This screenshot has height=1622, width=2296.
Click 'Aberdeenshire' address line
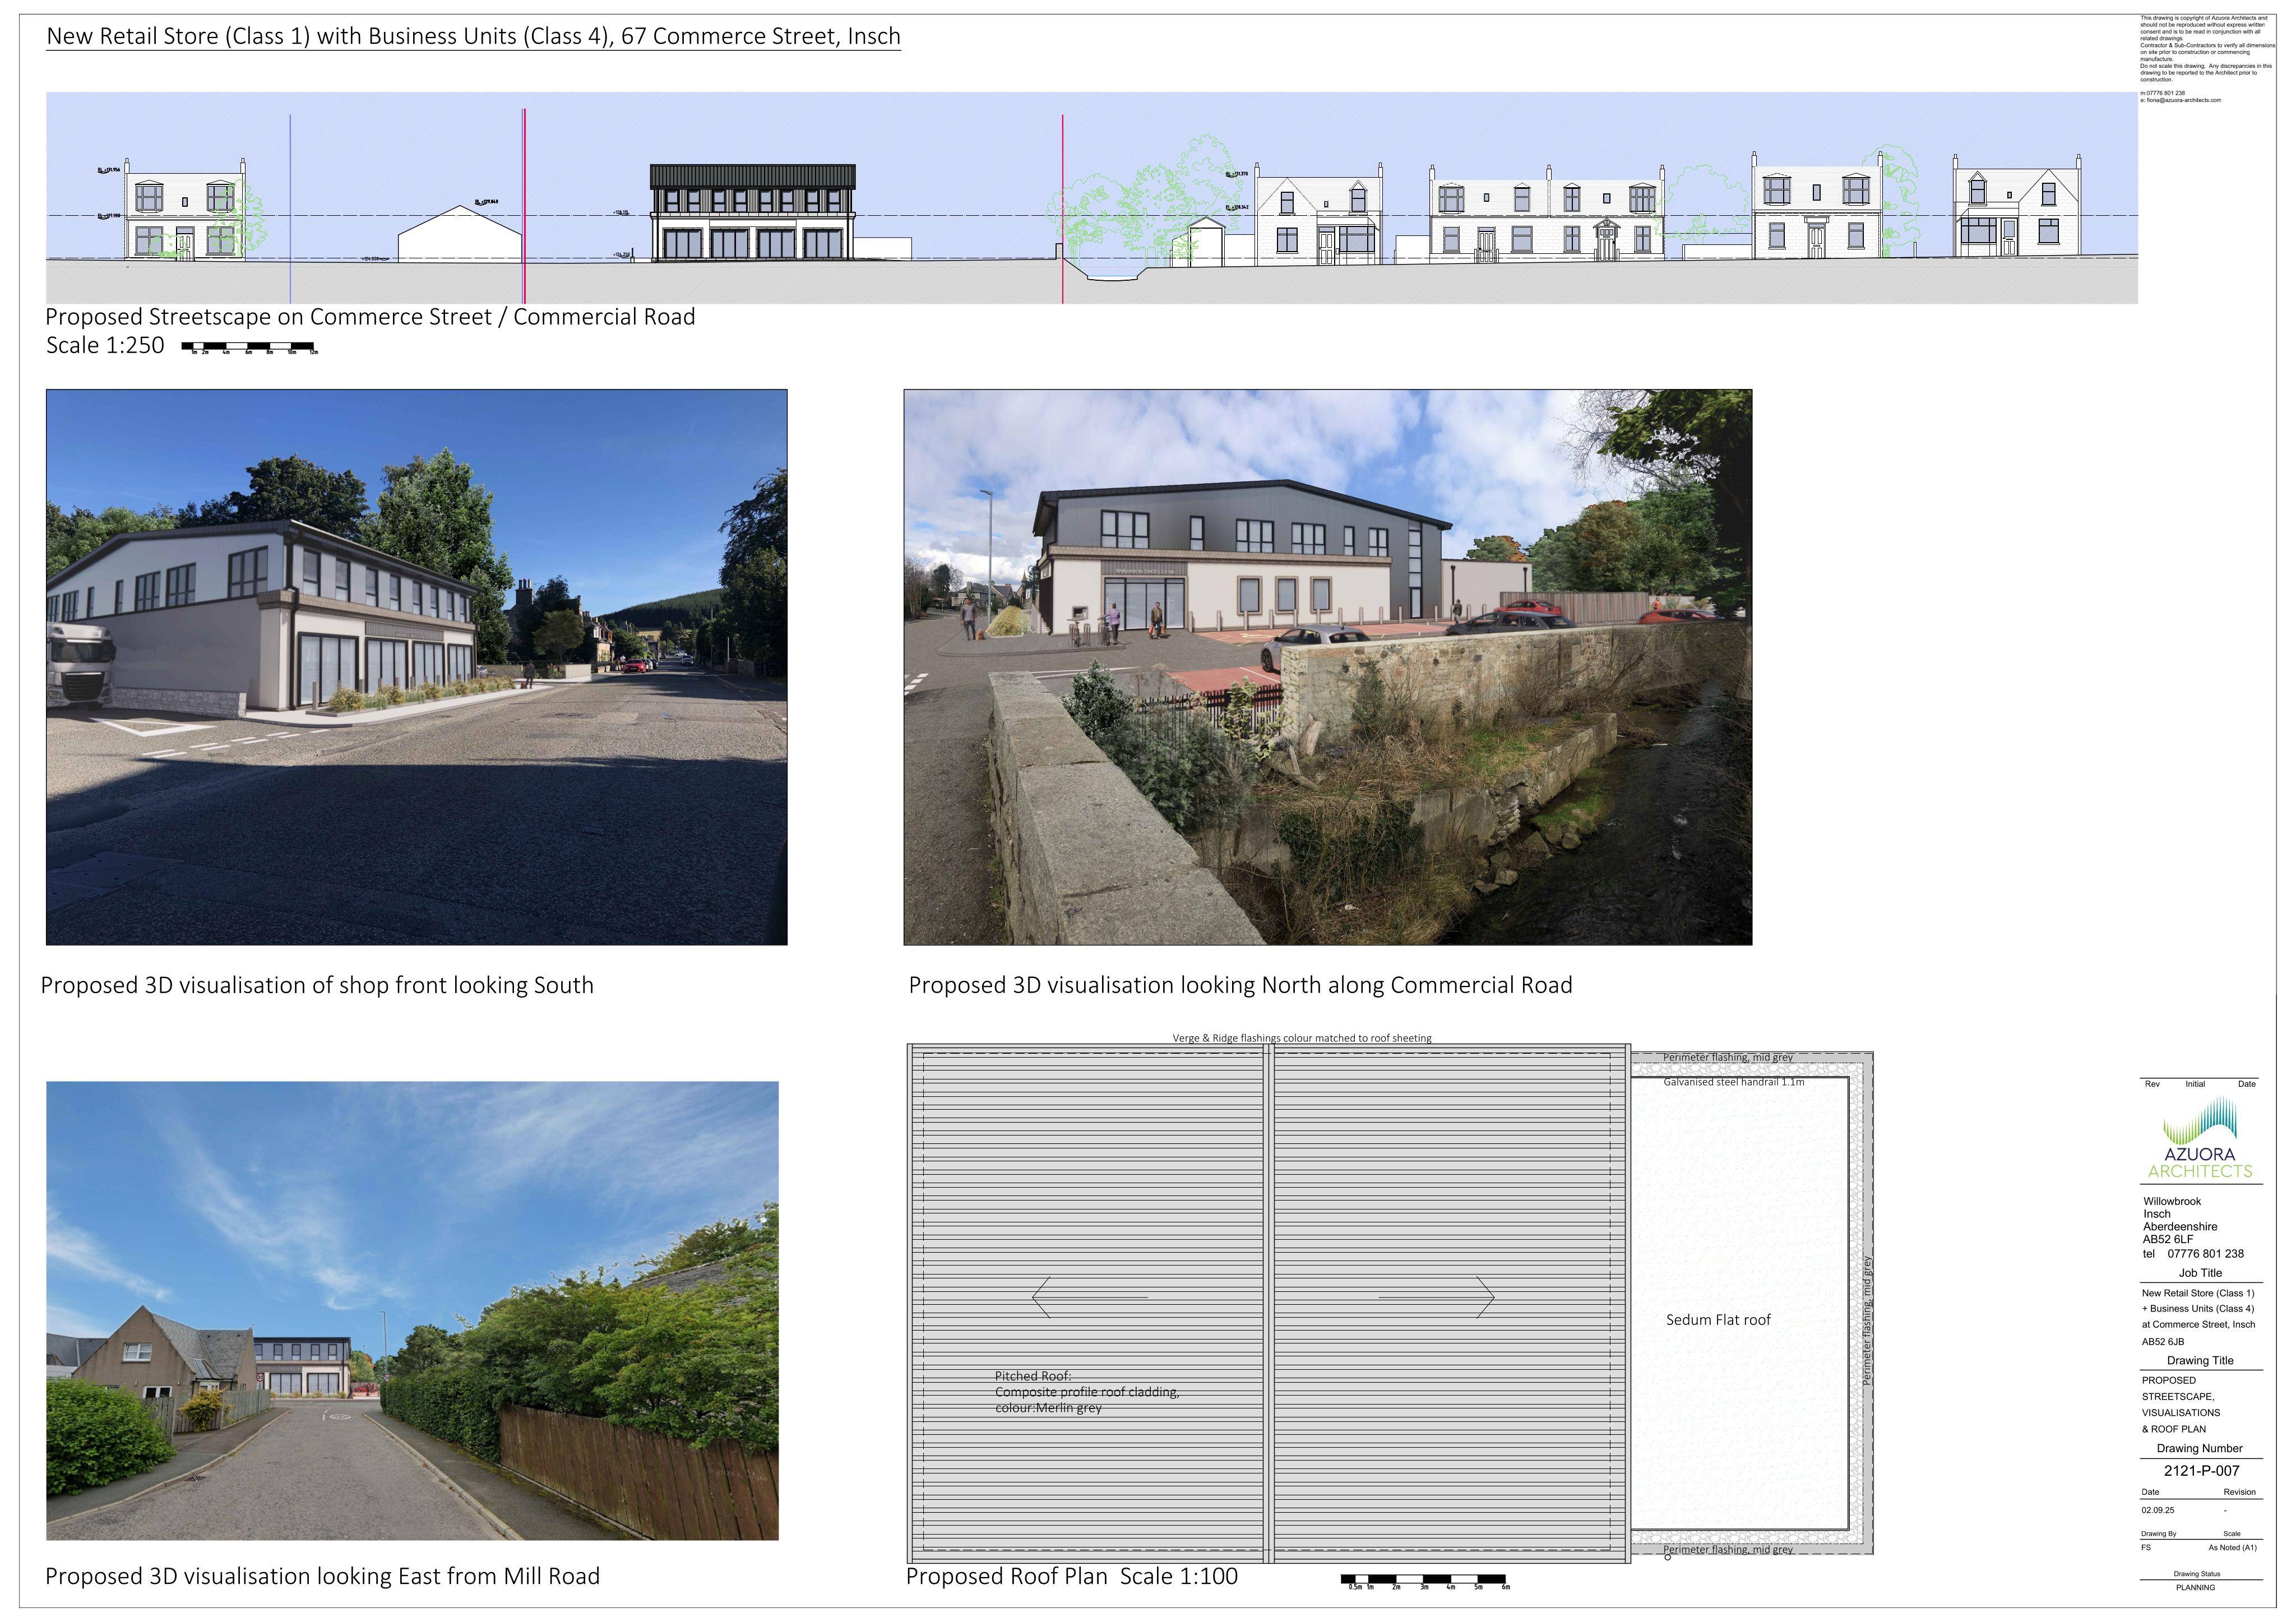[x=2180, y=1227]
